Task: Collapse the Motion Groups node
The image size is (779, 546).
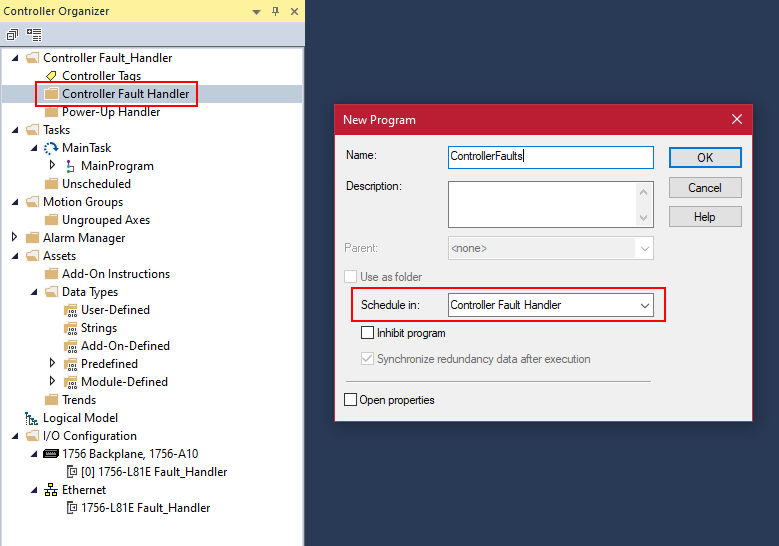Action: point(15,202)
